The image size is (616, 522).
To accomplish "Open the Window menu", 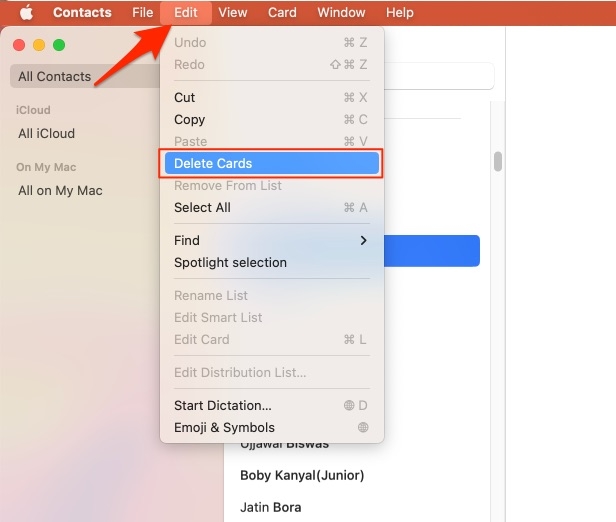I will [x=341, y=13].
